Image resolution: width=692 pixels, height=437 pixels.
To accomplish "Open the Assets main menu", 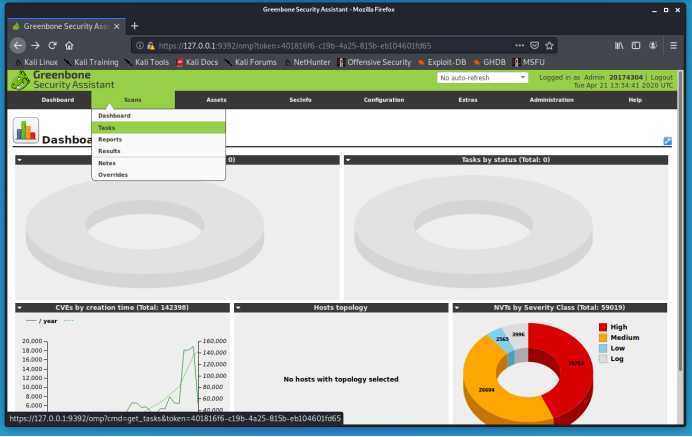I will click(216, 100).
